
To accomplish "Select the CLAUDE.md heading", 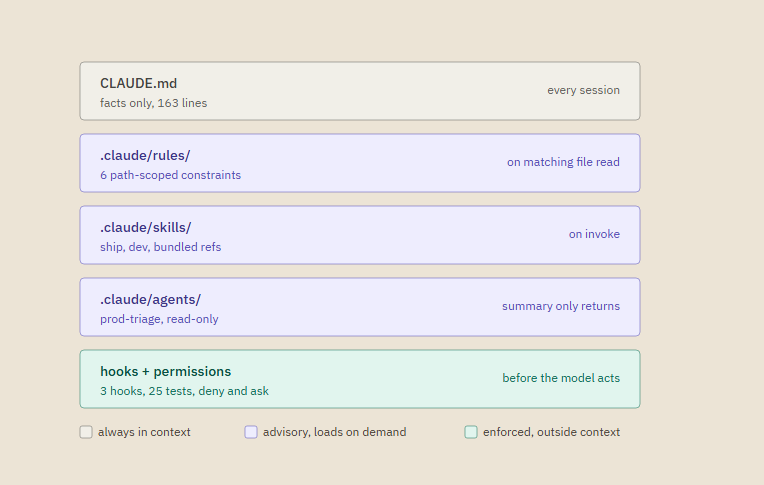I will [138, 83].
